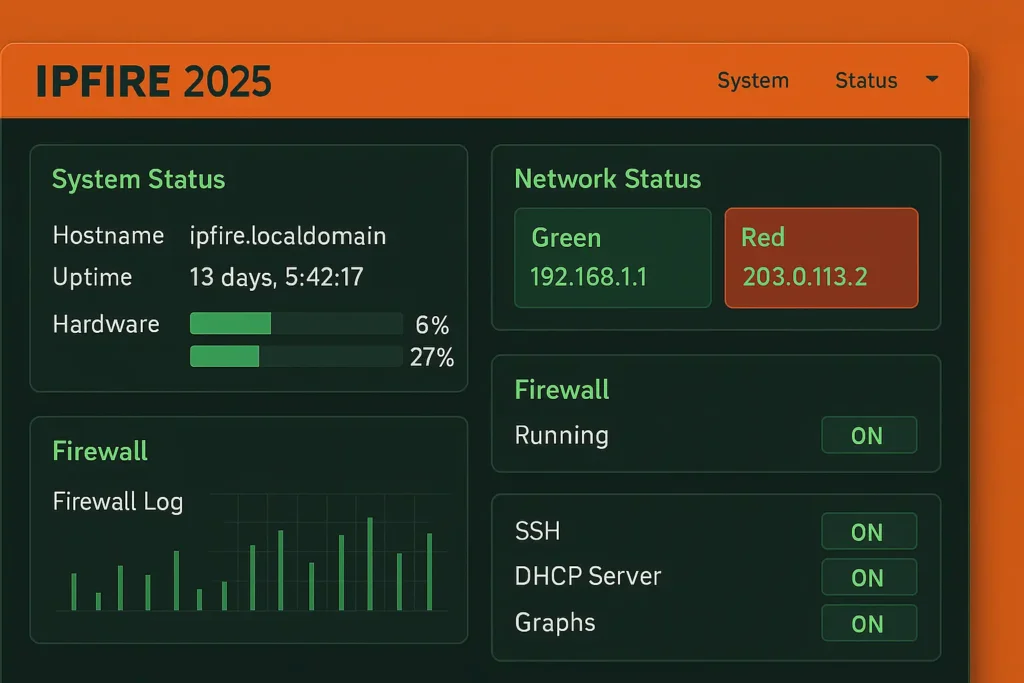The image size is (1024, 683).
Task: Disable SSH using its ON toggle
Action: [869, 531]
